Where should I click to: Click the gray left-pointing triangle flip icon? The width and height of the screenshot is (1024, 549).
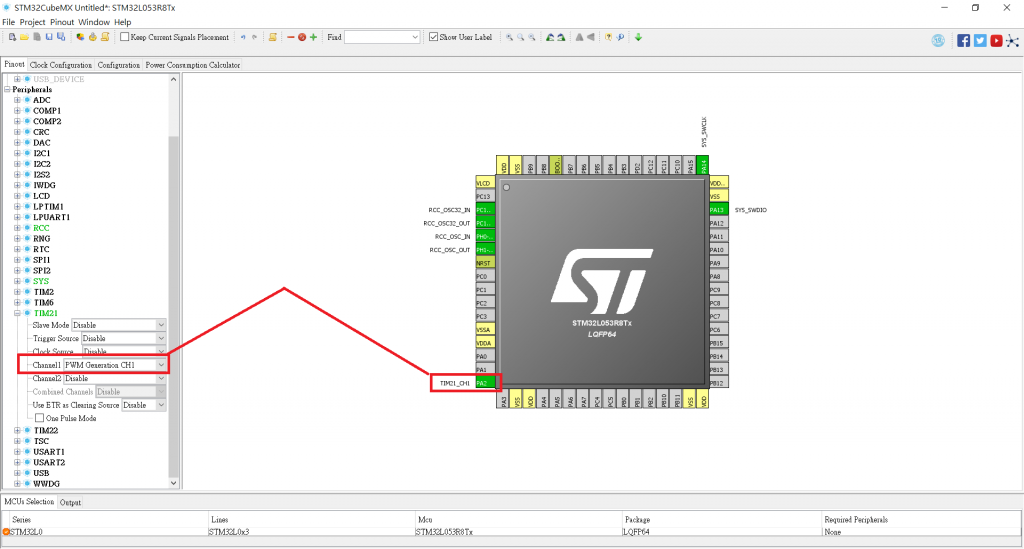(x=590, y=37)
